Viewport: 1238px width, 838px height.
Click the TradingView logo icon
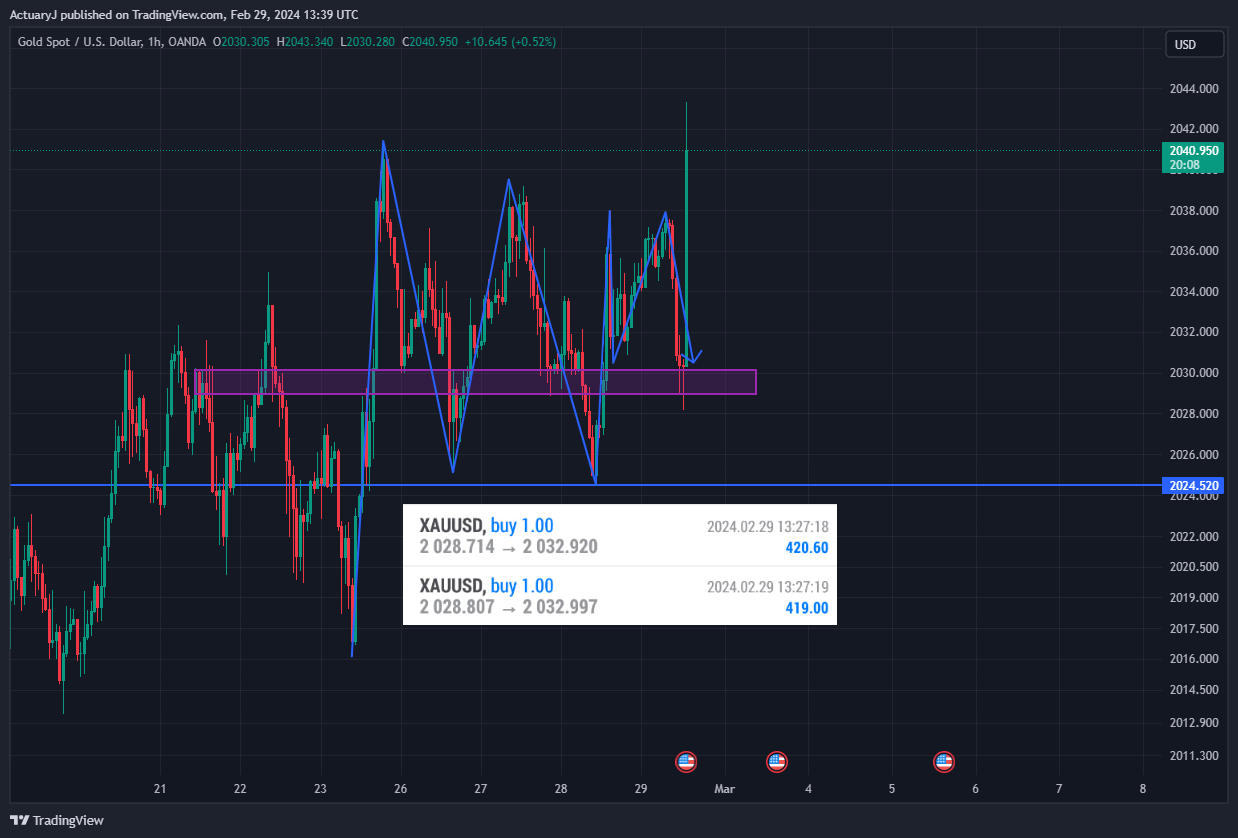[x=20, y=820]
